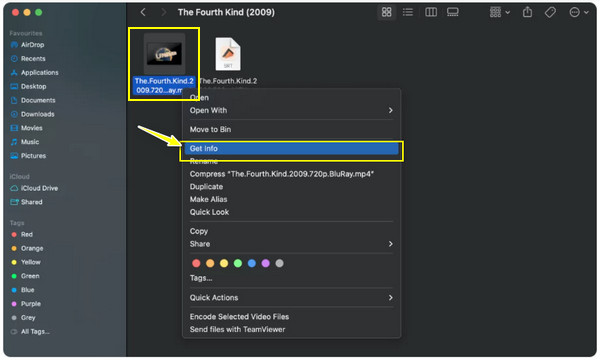
Task: Apply the purple tag color
Action: click(x=266, y=263)
